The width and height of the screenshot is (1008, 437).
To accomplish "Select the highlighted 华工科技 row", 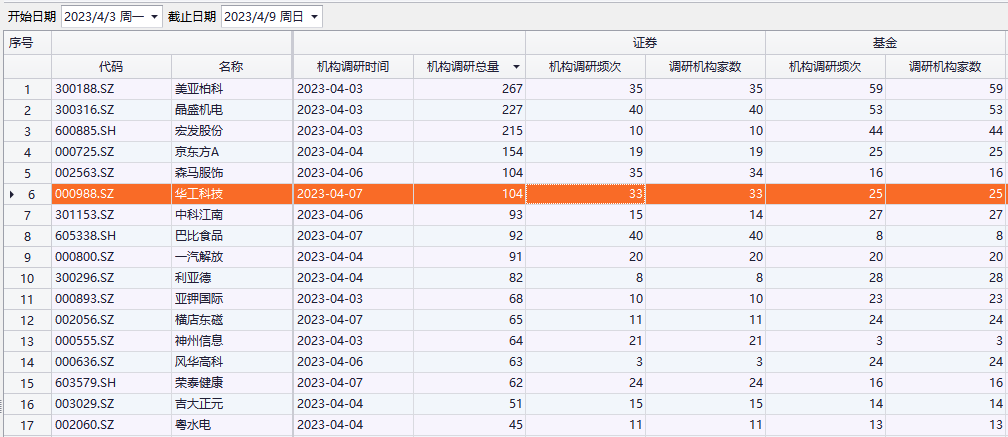I will (x=198, y=194).
